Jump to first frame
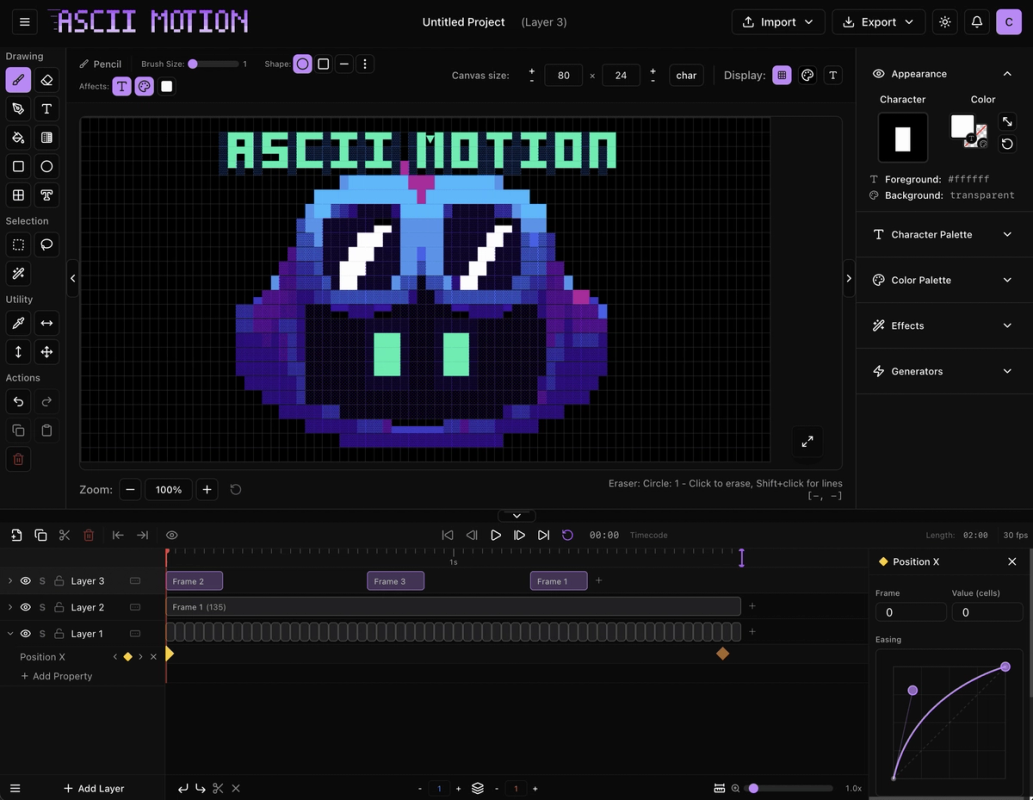The width and height of the screenshot is (1033, 800). (x=447, y=535)
